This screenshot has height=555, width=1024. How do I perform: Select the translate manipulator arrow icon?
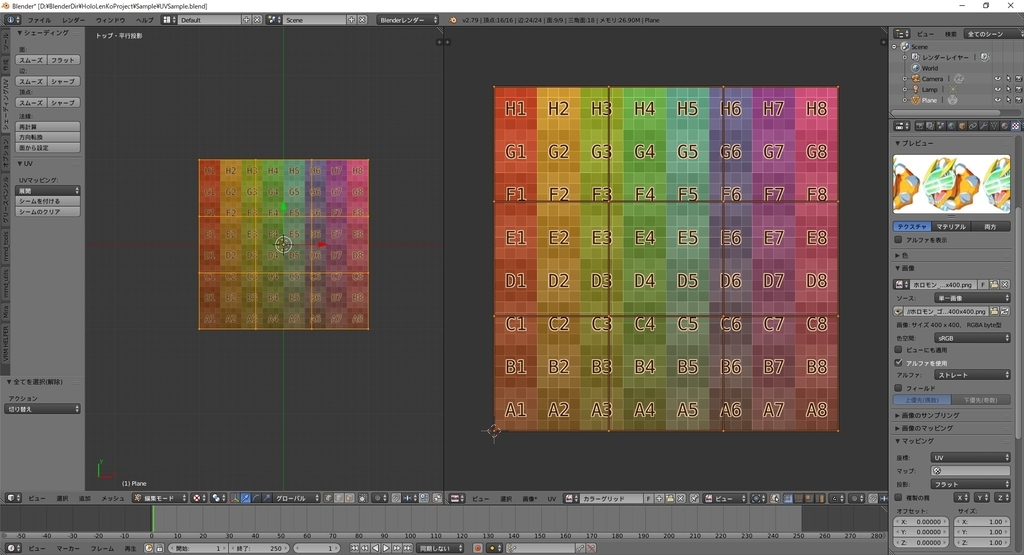(x=245, y=498)
